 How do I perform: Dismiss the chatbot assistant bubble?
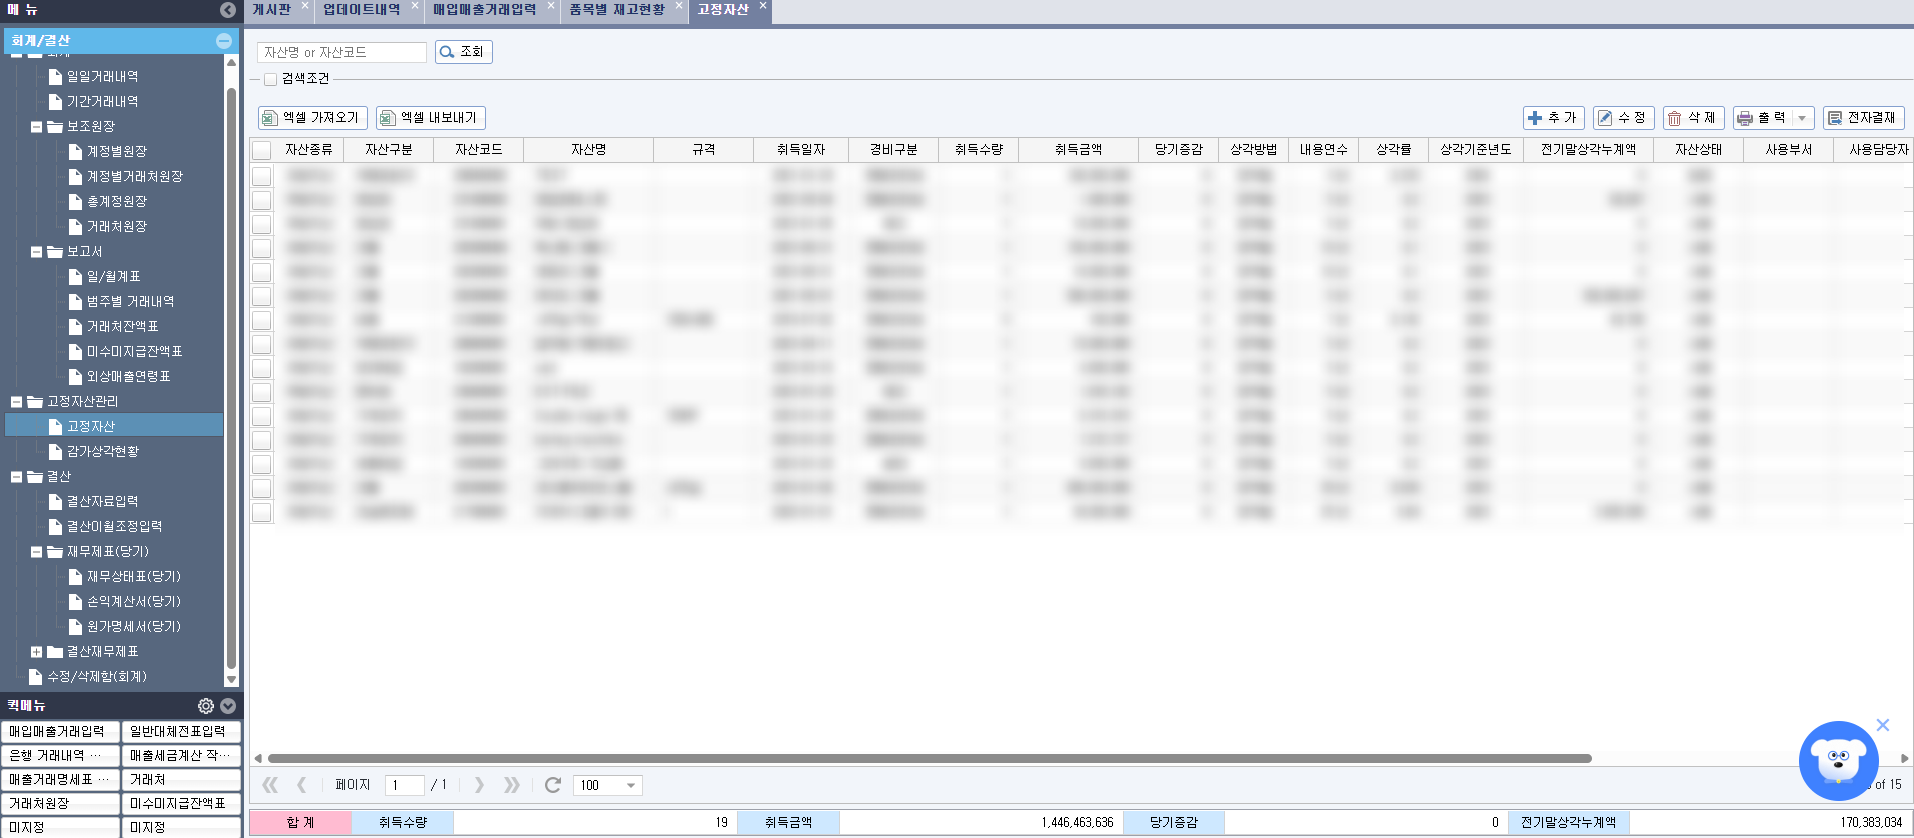click(1883, 725)
